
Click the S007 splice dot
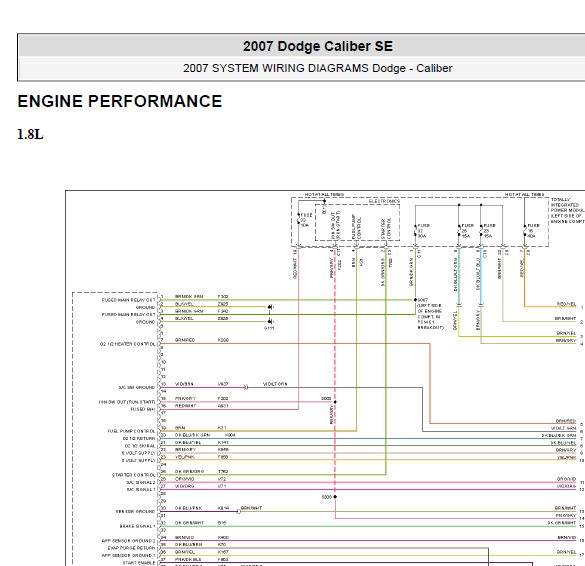pyautogui.click(x=415, y=300)
